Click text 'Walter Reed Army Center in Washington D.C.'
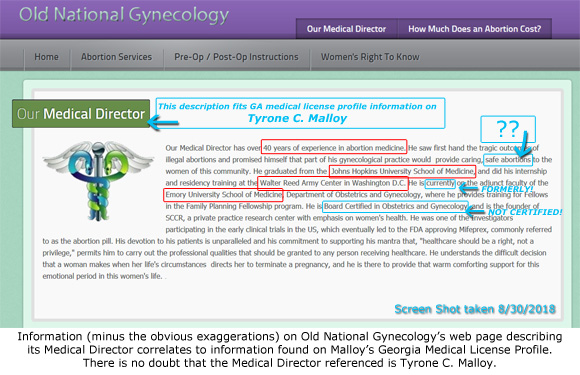Image resolution: width=580 pixels, height=375 pixels. pyautogui.click(x=333, y=183)
